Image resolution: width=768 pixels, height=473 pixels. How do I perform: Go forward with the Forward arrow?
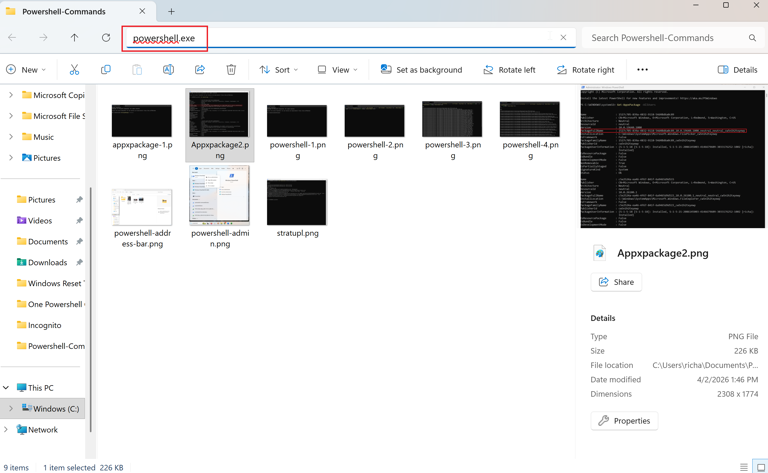[x=44, y=38]
